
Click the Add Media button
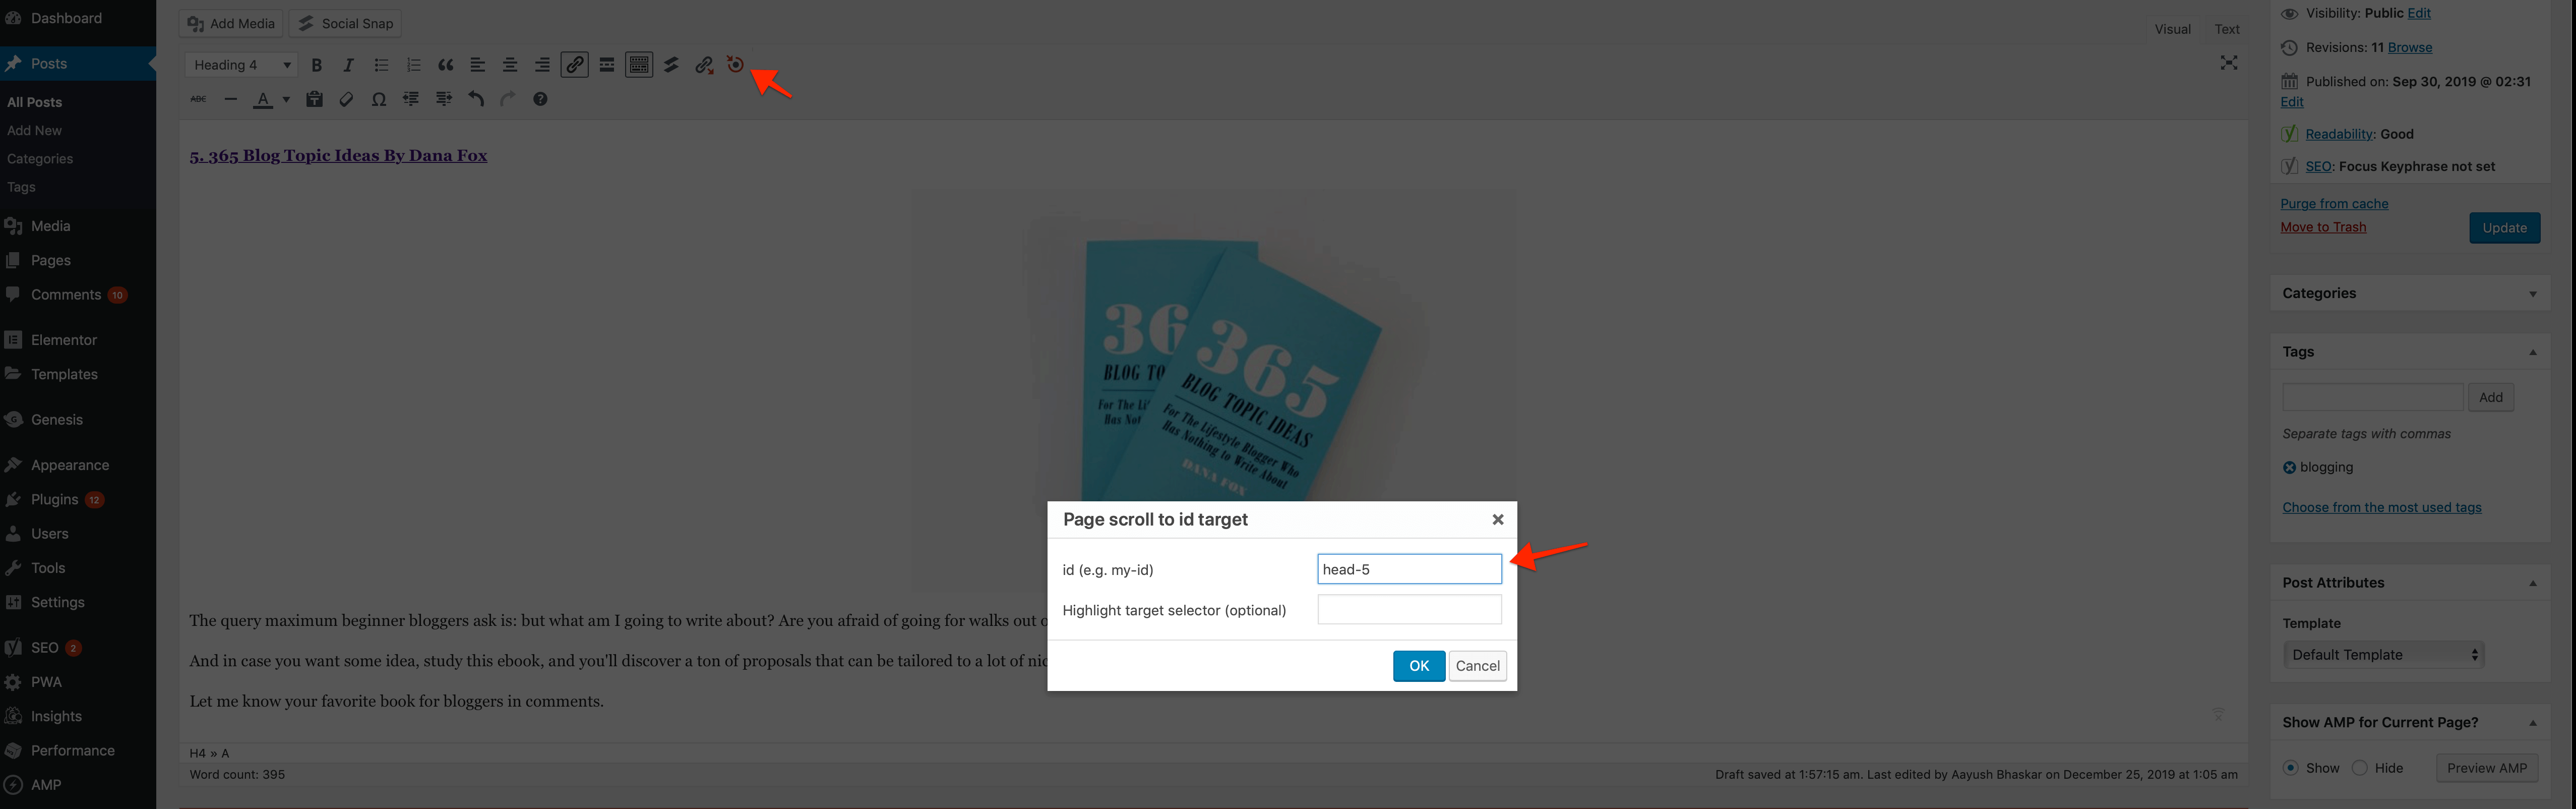coord(231,23)
